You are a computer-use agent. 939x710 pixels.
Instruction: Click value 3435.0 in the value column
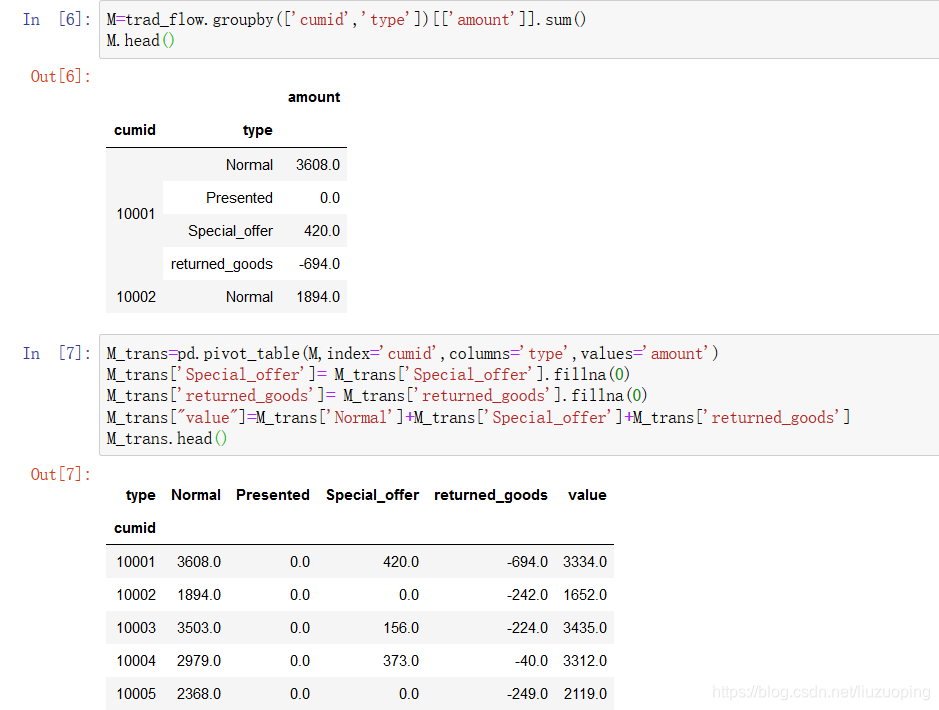(x=584, y=628)
